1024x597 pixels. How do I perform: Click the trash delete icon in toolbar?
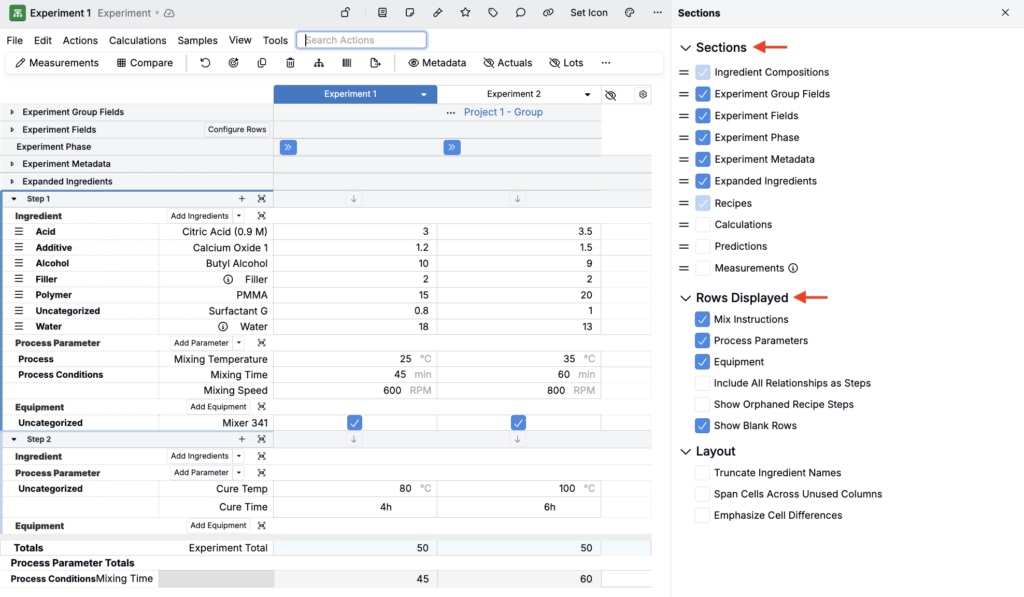(290, 63)
